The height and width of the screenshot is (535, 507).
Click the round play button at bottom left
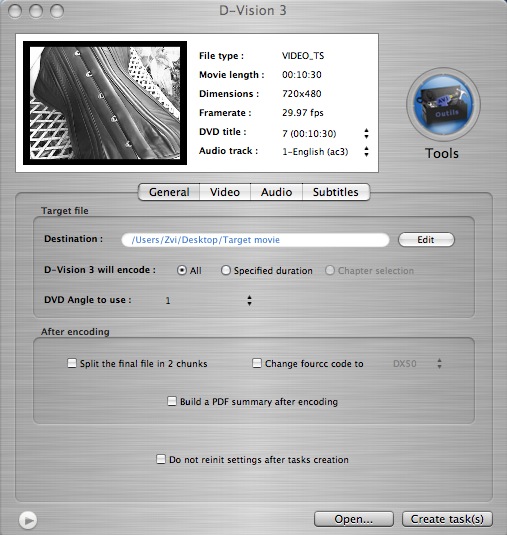[28, 520]
